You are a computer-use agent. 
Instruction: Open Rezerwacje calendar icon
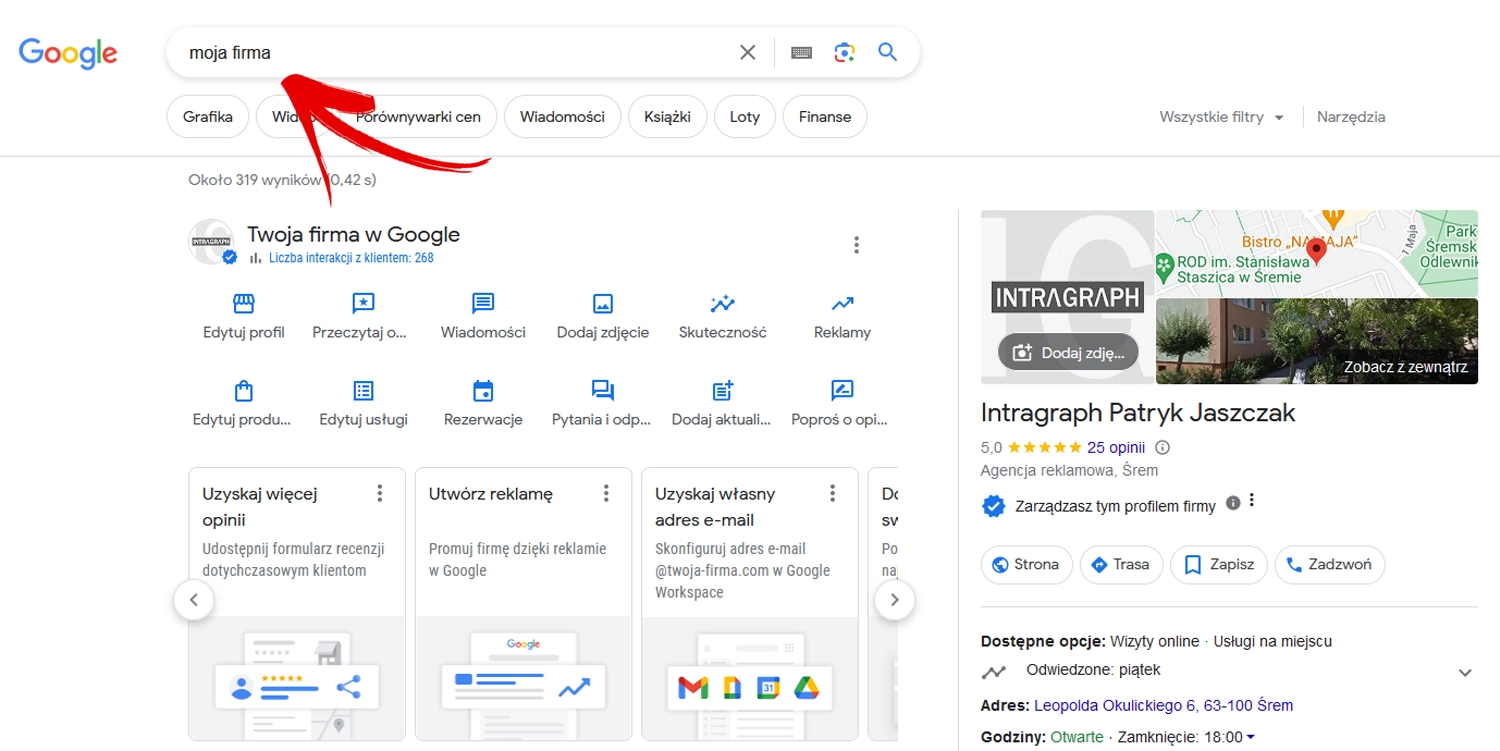click(483, 390)
